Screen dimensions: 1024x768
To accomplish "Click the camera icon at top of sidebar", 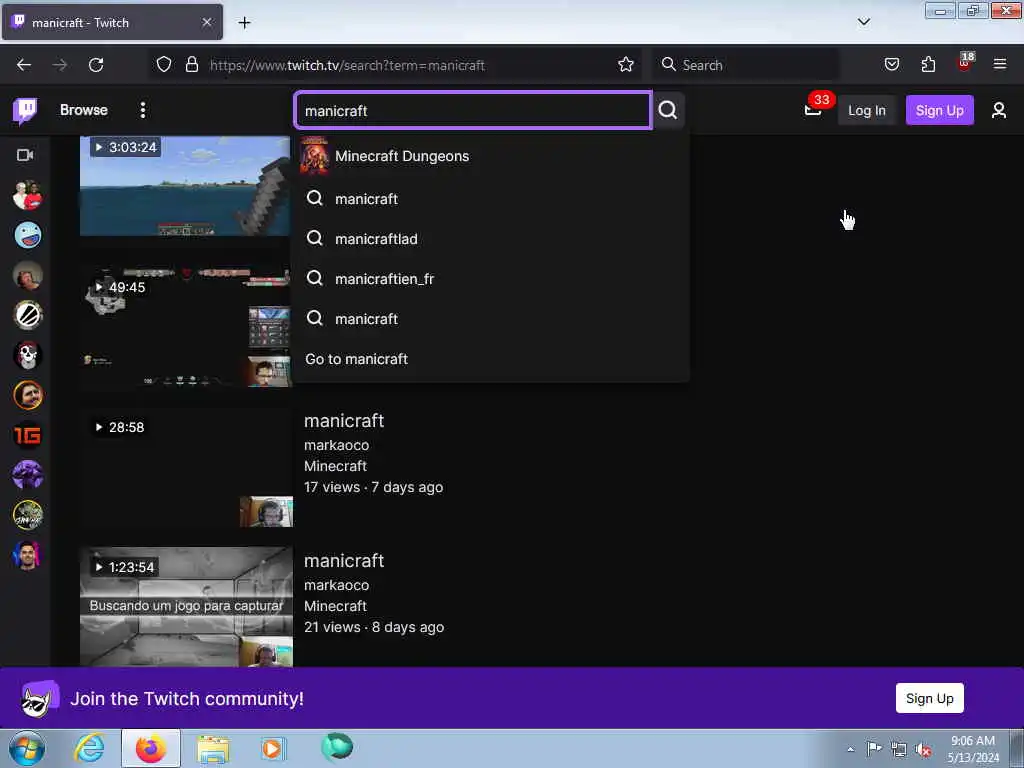I will coord(25,155).
